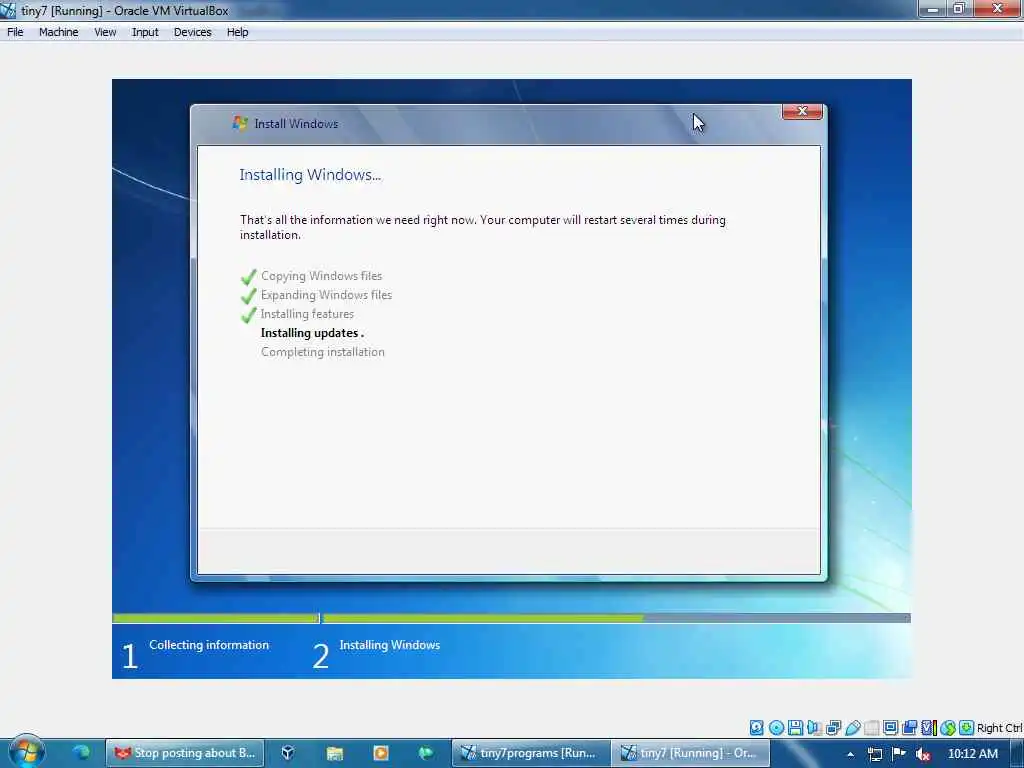Open the File Explorer taskbar icon
Viewport: 1024px width, 768px height.
point(334,753)
